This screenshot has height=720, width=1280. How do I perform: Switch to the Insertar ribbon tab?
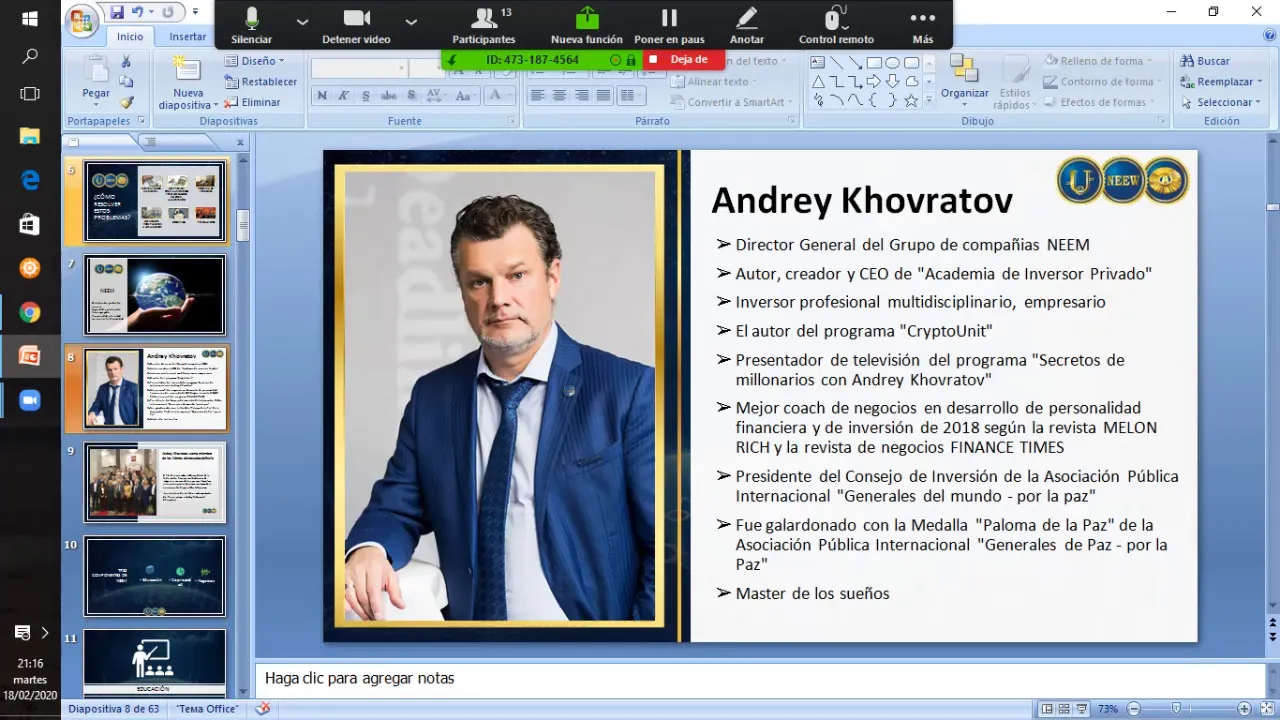coord(187,36)
